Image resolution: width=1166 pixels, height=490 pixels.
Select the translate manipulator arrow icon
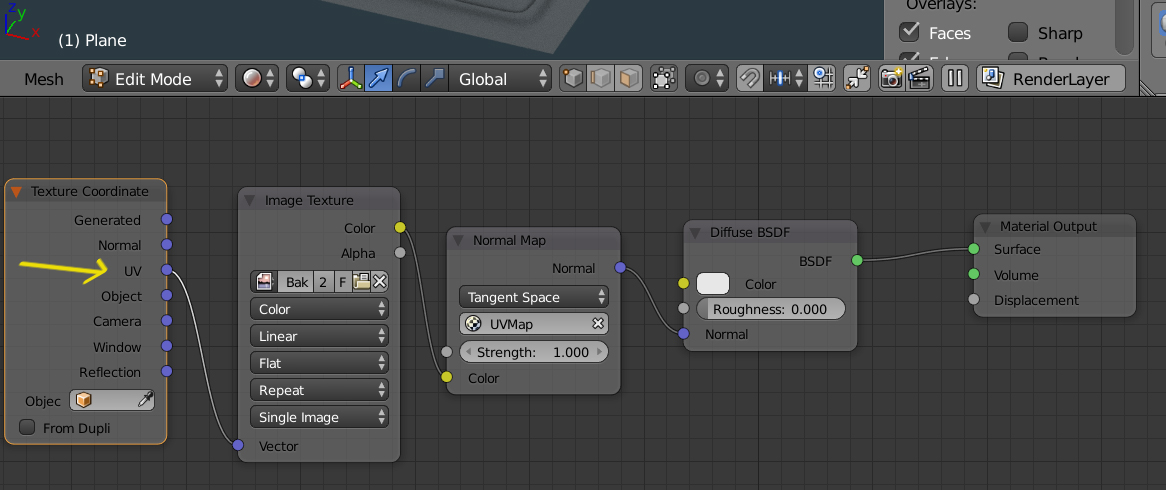379,79
